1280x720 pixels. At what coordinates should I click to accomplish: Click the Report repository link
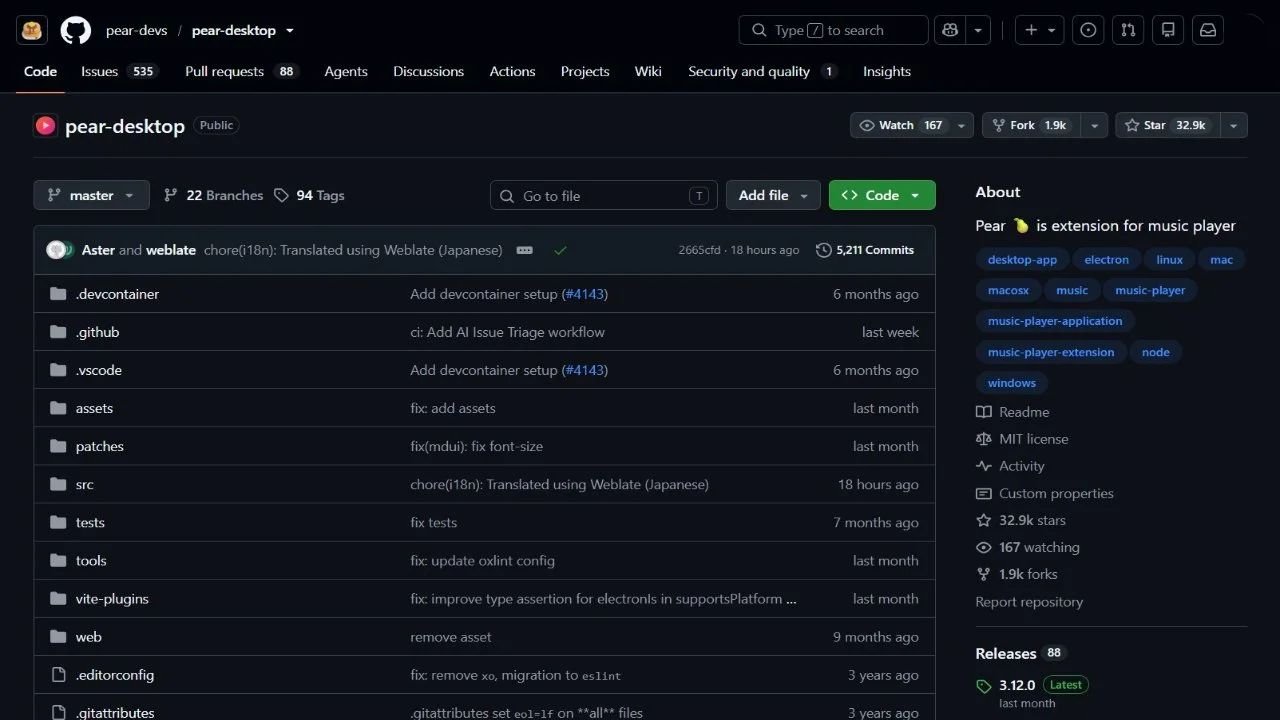[1029, 602]
